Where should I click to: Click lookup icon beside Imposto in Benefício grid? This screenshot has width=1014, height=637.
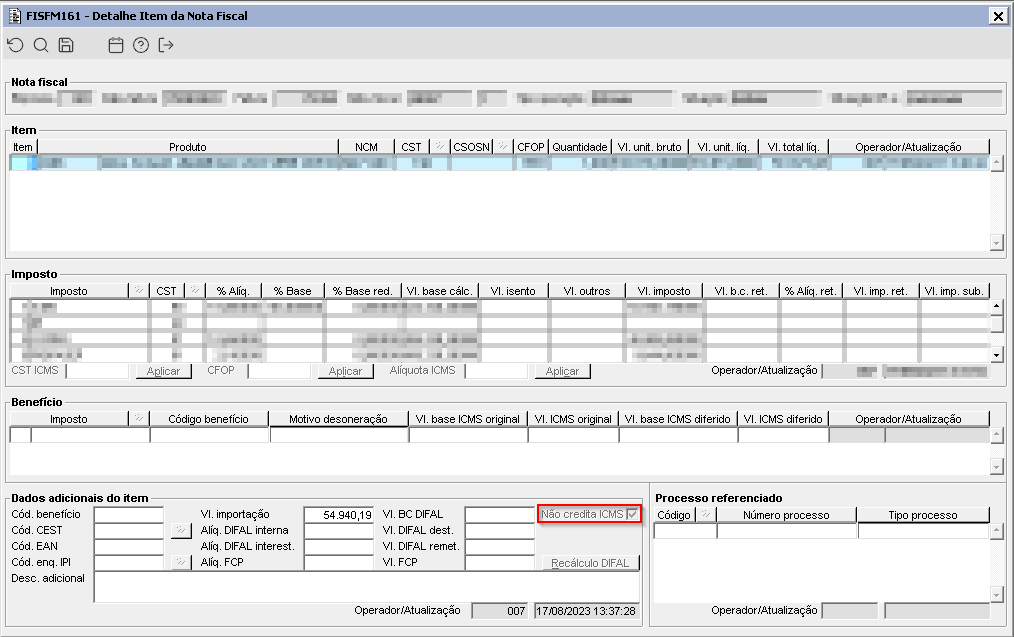[139, 419]
